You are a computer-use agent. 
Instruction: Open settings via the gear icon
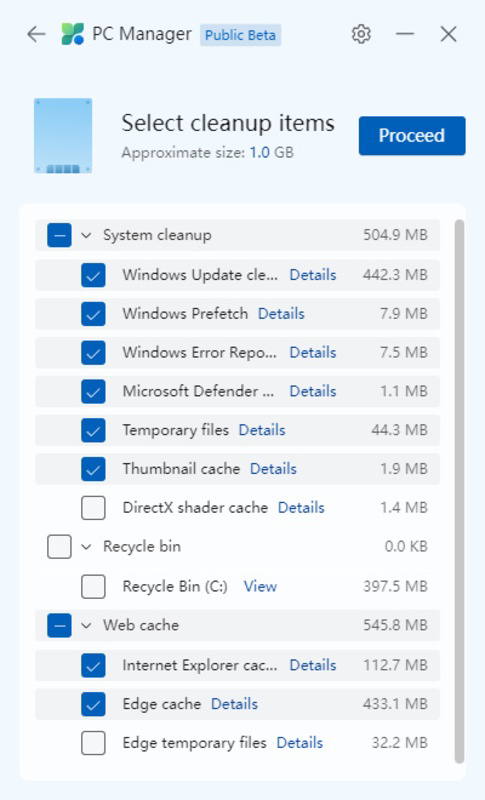coord(361,34)
